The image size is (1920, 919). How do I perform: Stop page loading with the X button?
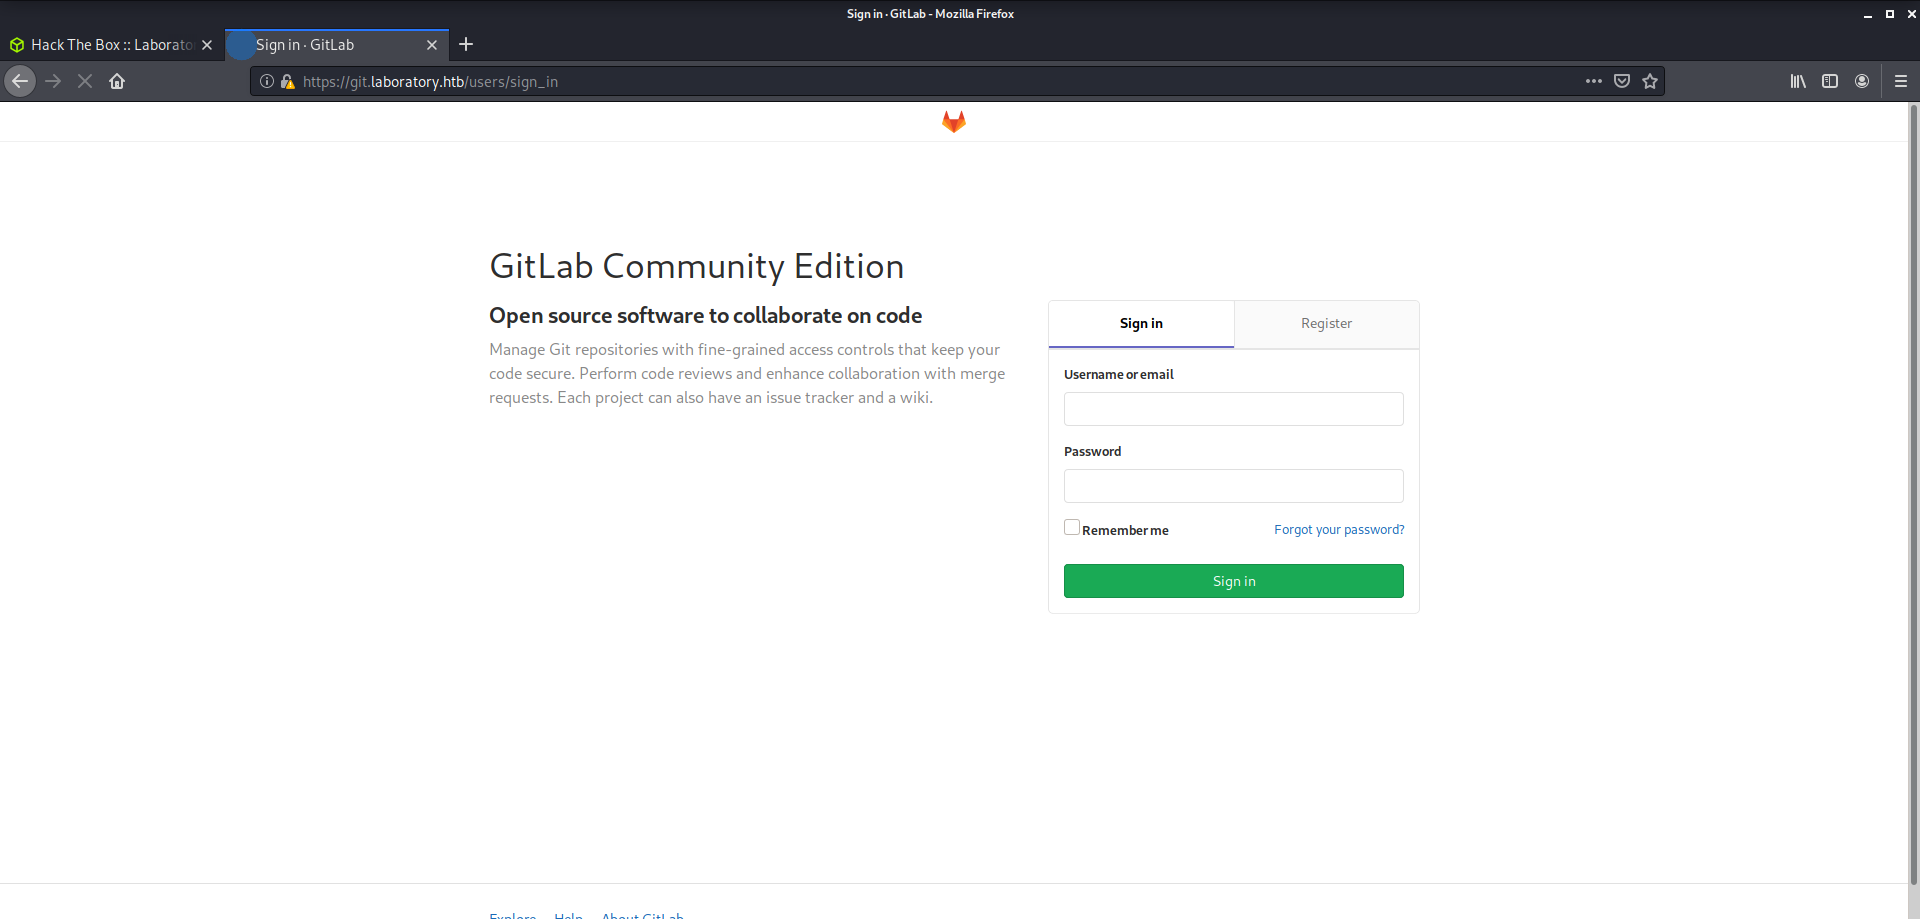(85, 81)
